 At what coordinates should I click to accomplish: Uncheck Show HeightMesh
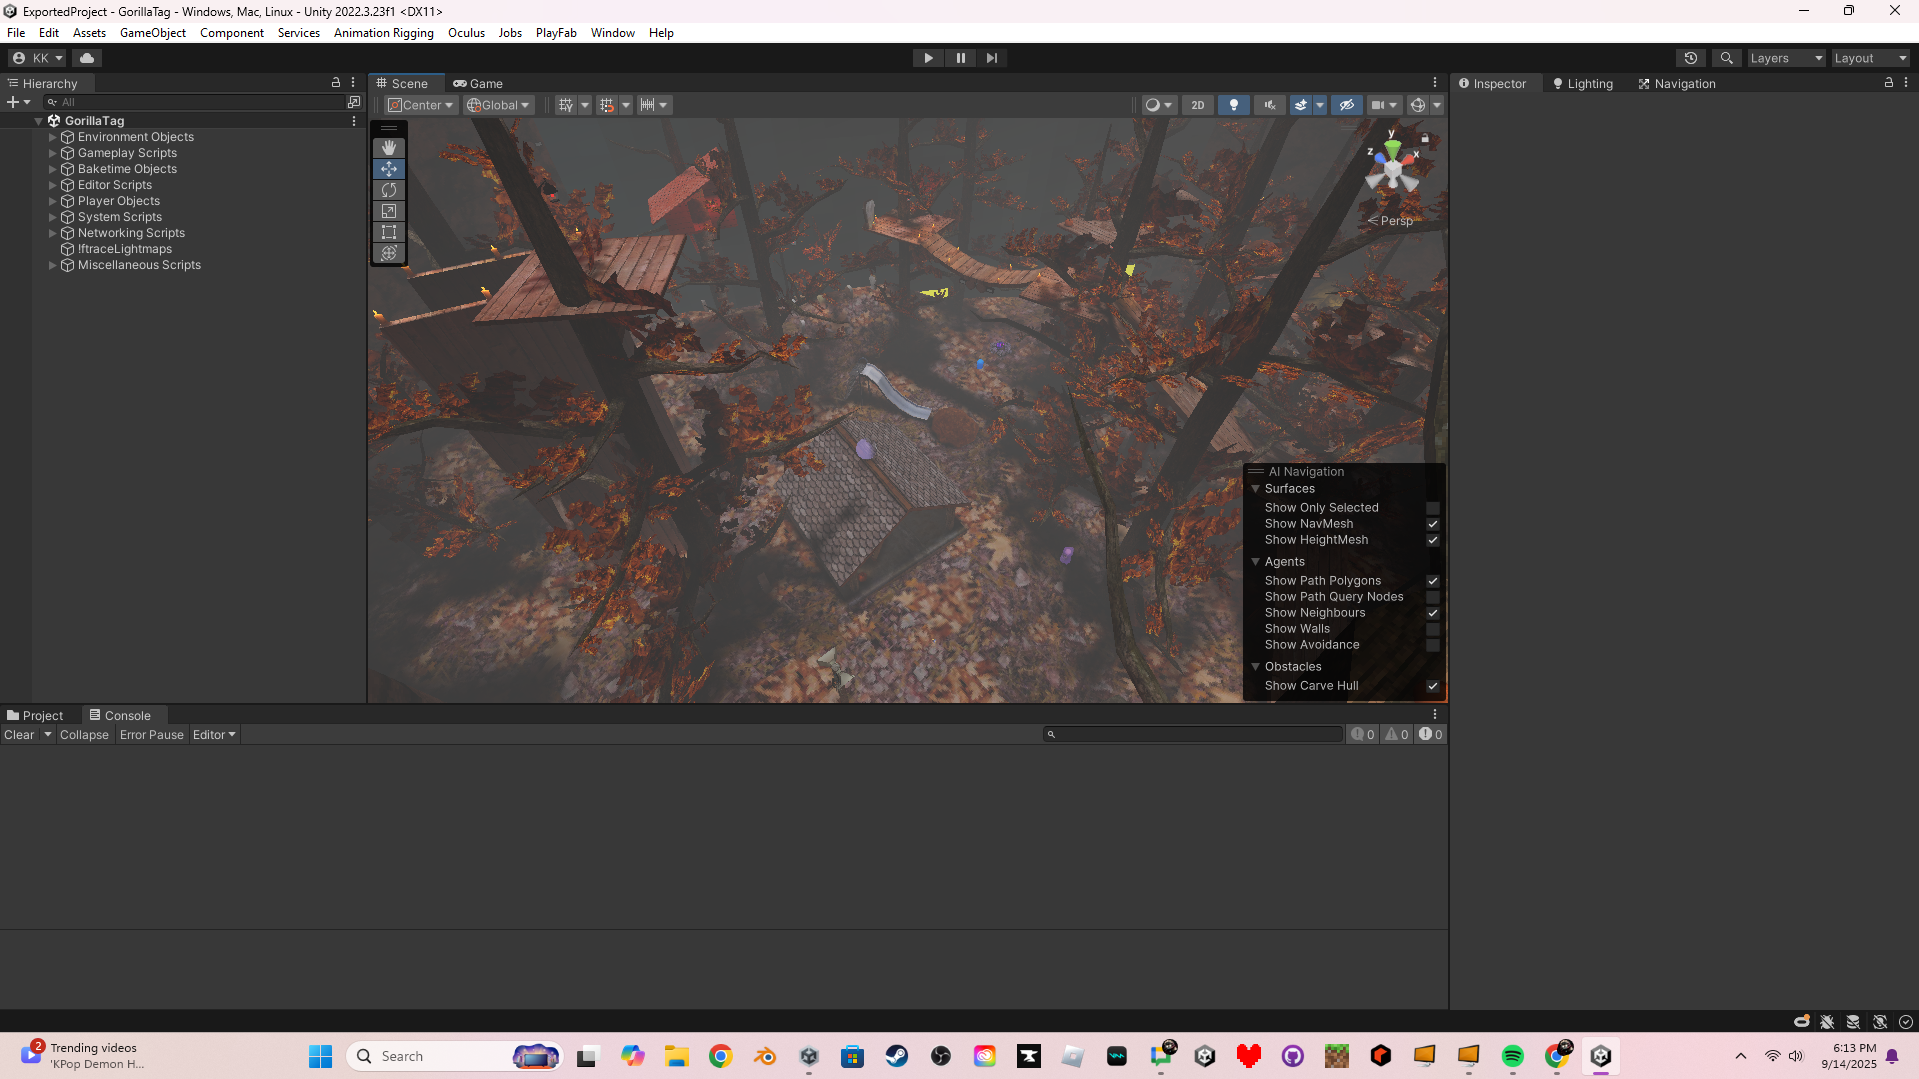1433,540
